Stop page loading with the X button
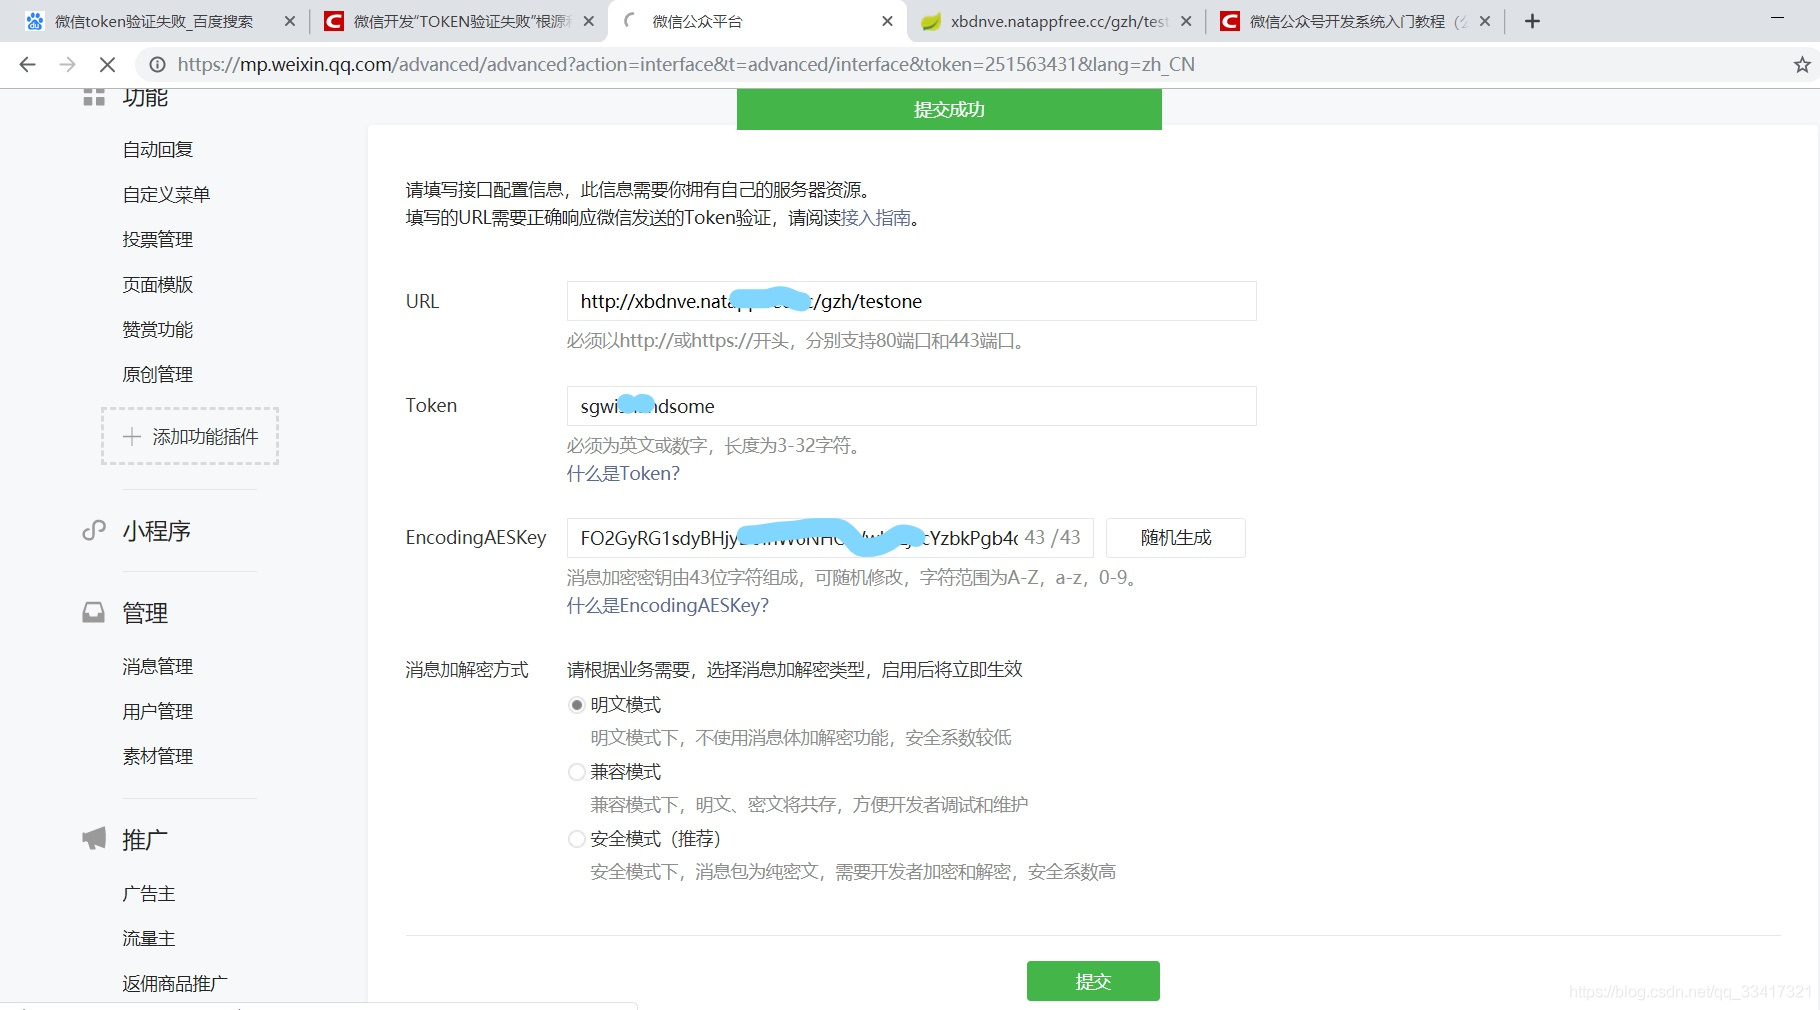This screenshot has height=1010, width=1820. [x=108, y=65]
